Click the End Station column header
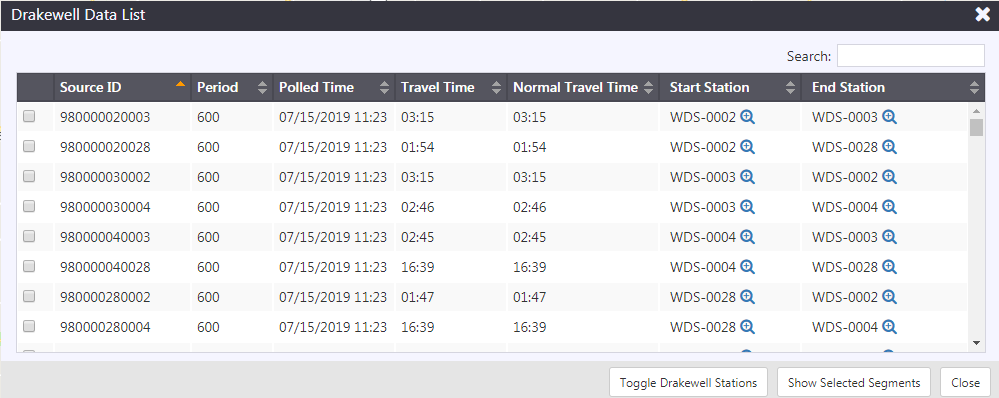Image resolution: width=999 pixels, height=398 pixels. 893,87
